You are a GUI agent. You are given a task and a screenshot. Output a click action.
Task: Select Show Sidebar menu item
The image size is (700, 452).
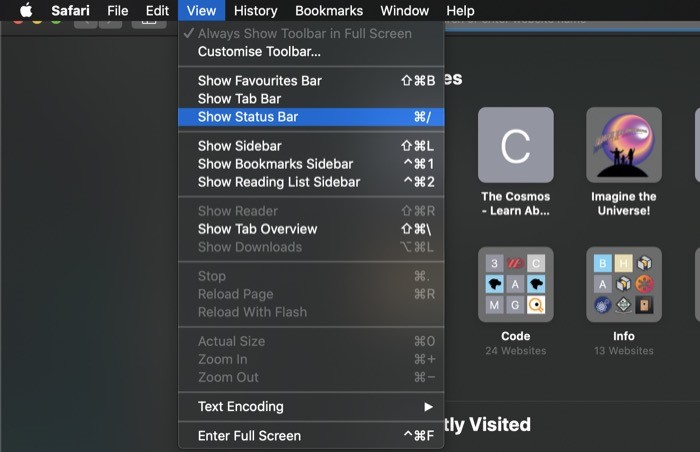pyautogui.click(x=311, y=146)
